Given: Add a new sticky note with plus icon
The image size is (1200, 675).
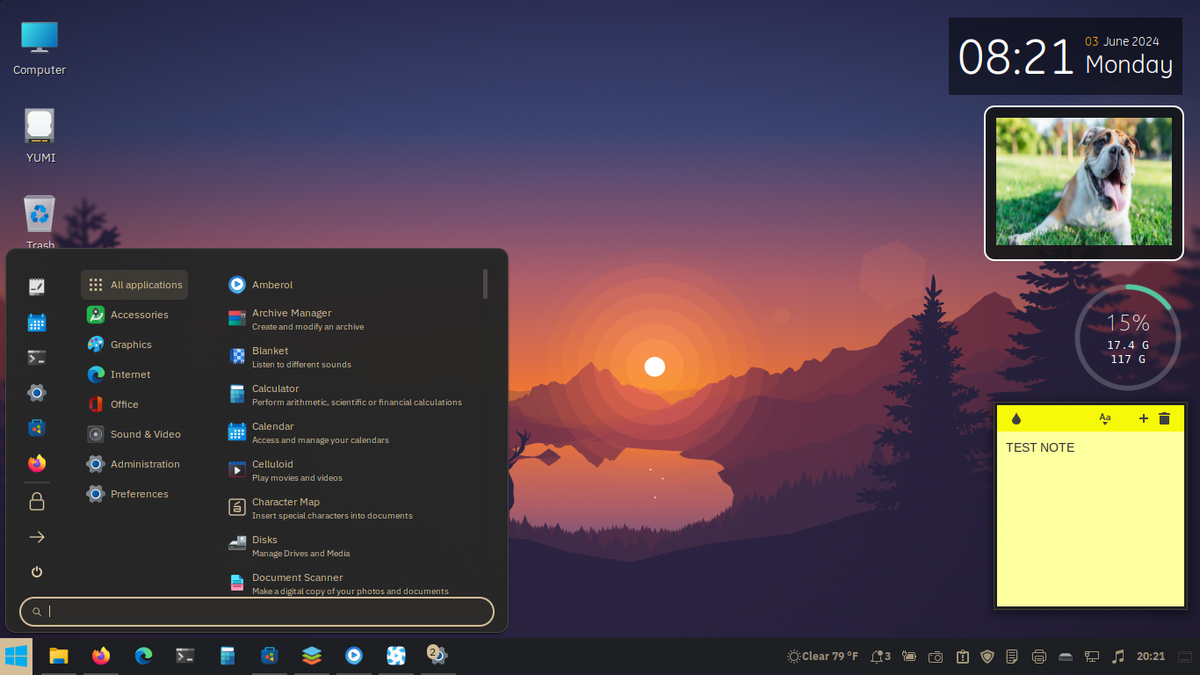Looking at the screenshot, I should [x=1144, y=419].
